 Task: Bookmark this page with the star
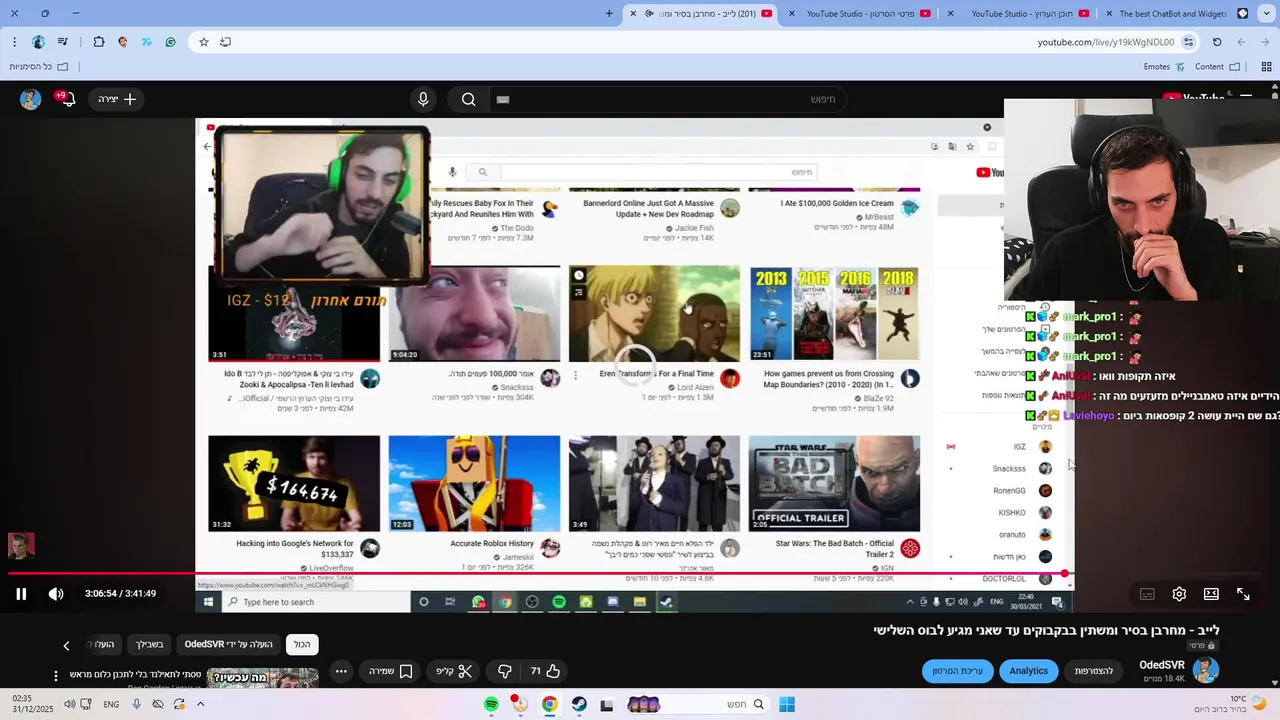(204, 42)
